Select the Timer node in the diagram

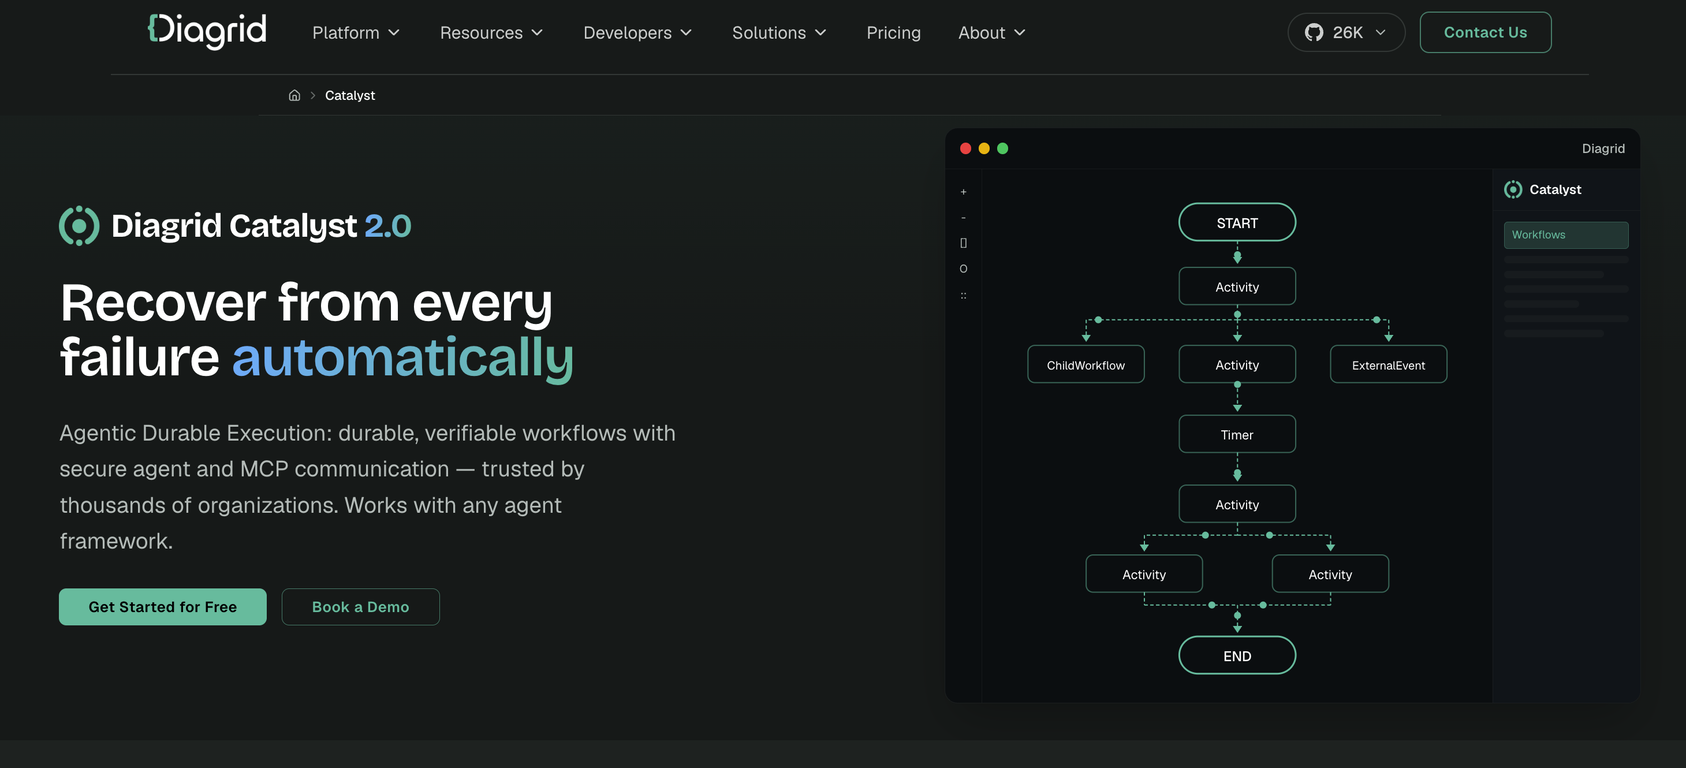pos(1237,435)
